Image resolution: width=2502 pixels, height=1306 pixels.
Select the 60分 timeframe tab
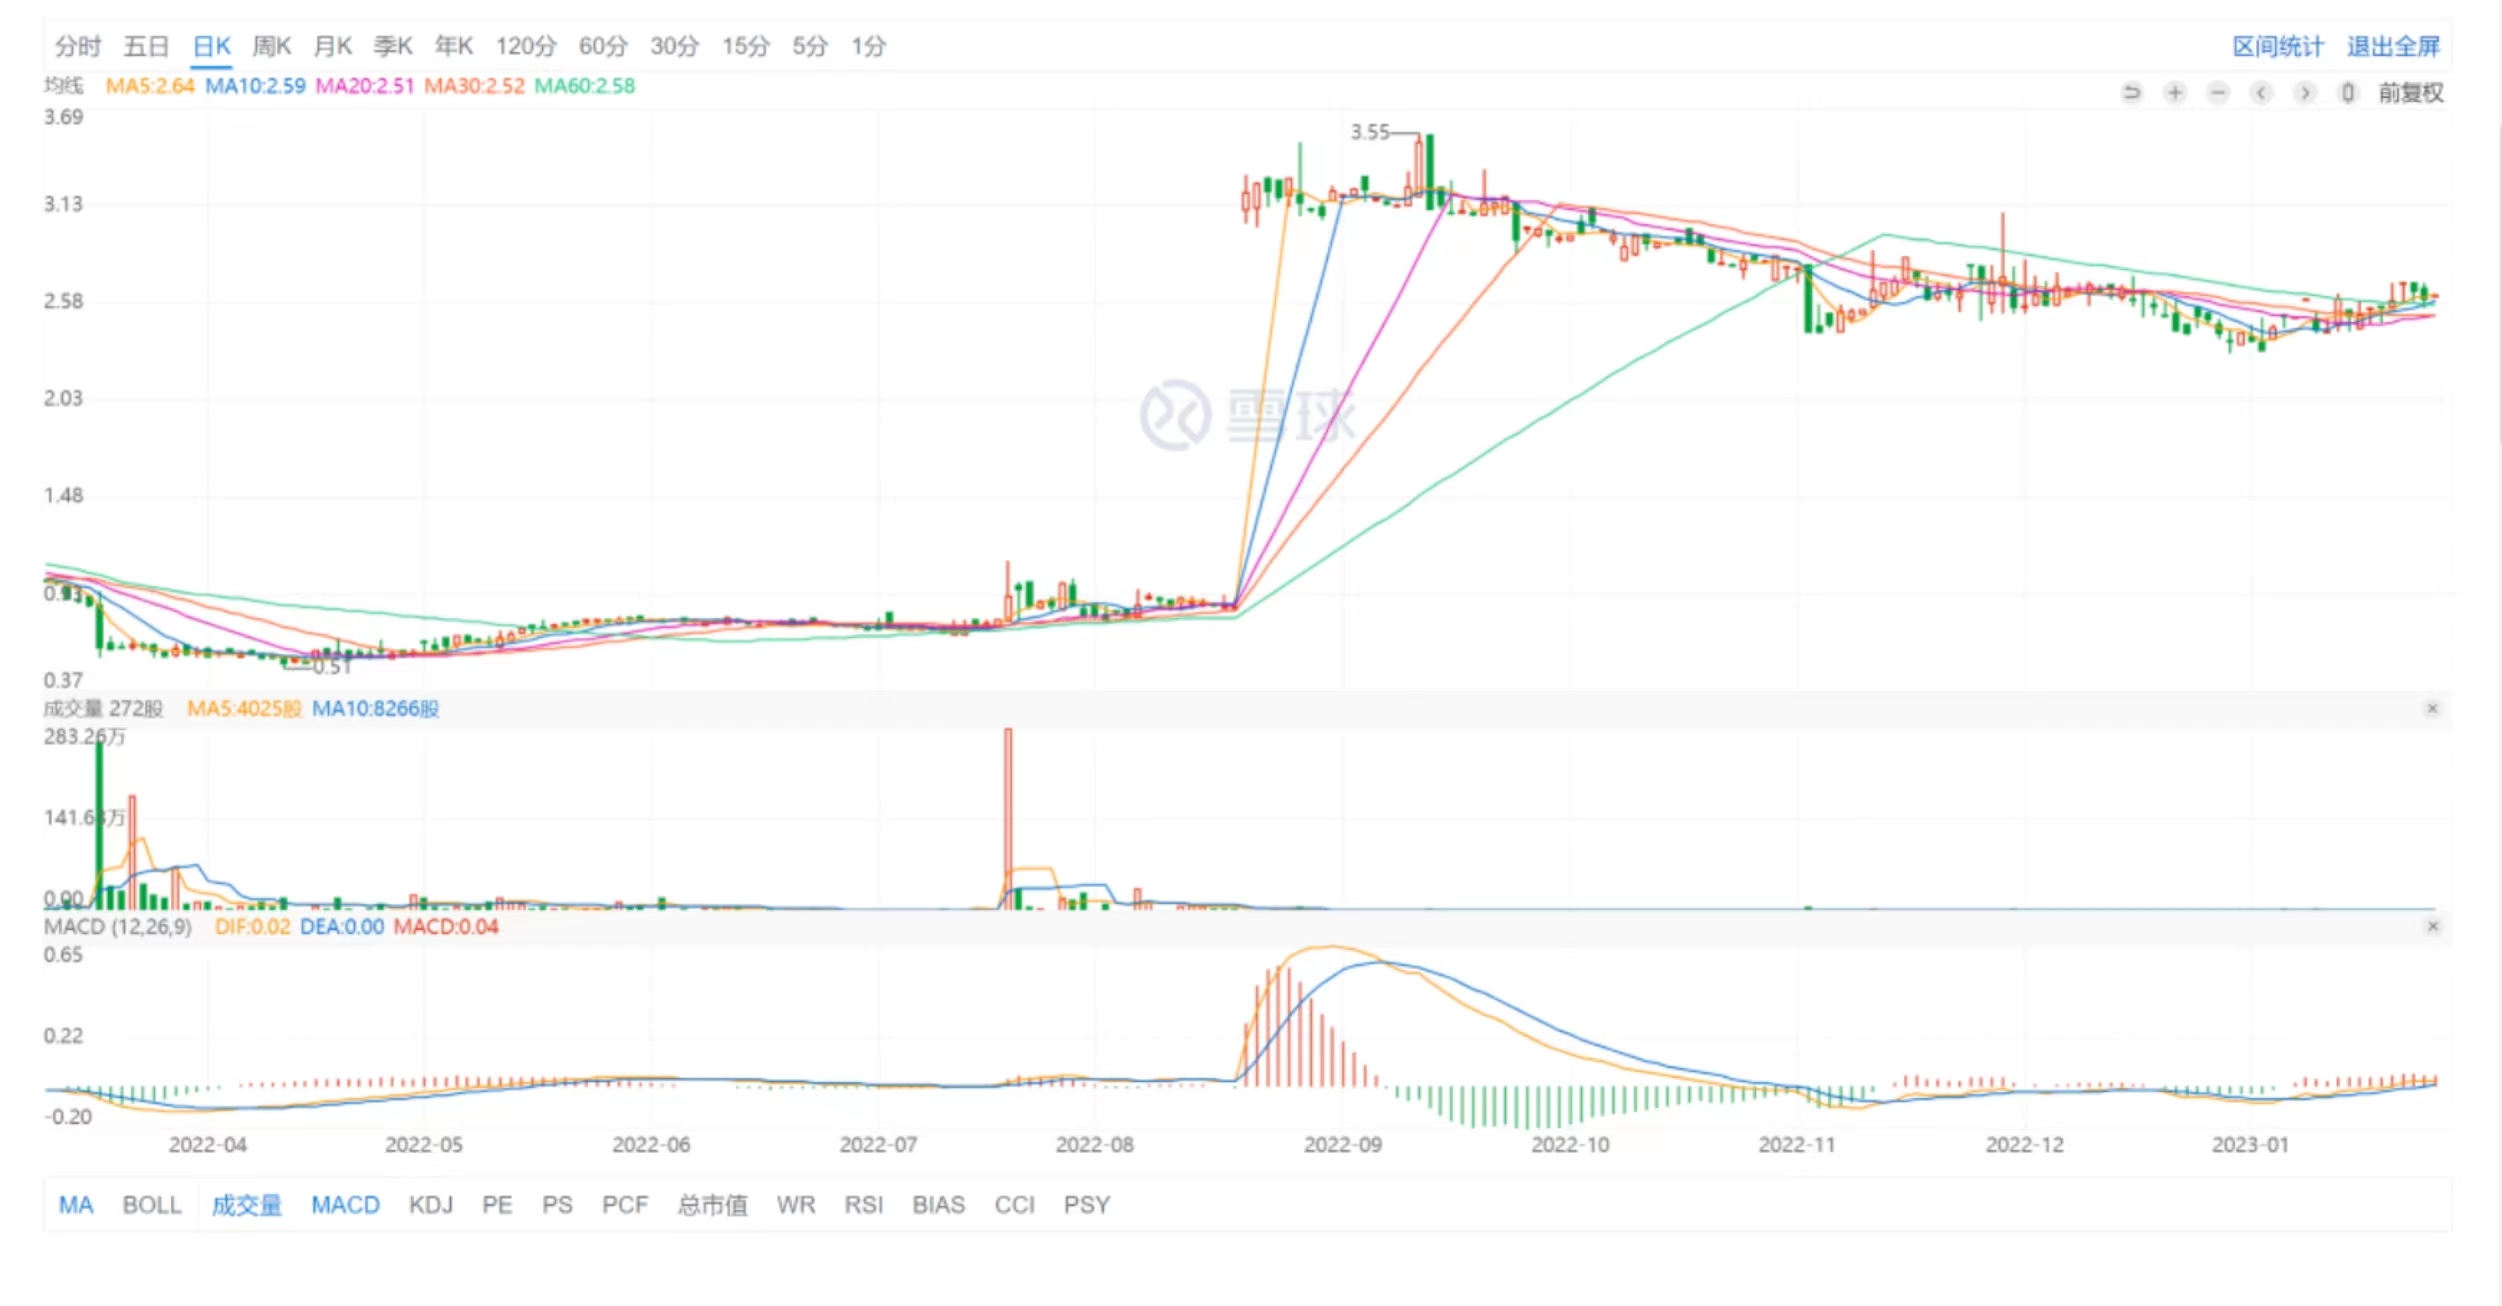pos(603,46)
